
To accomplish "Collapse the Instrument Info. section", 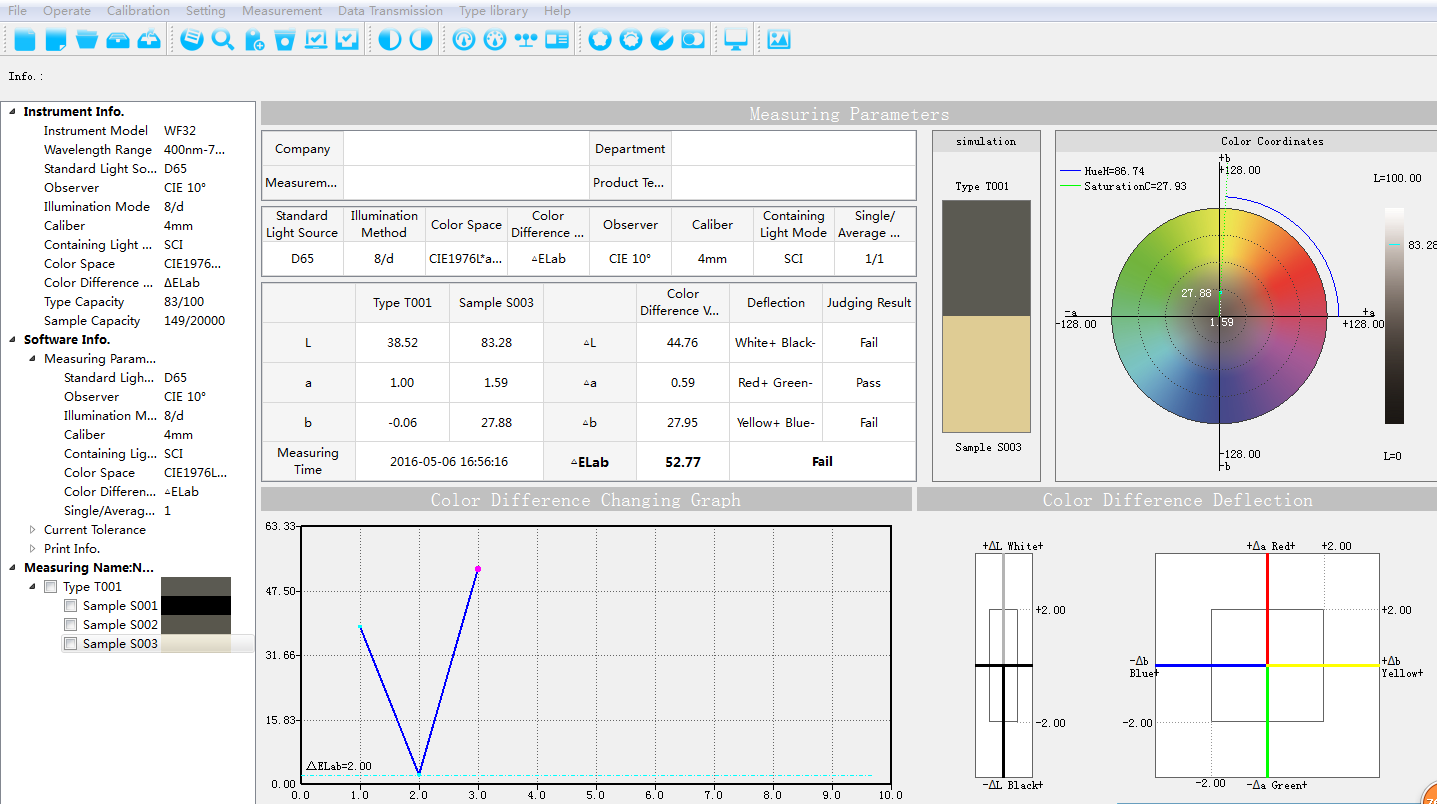I will pos(11,112).
